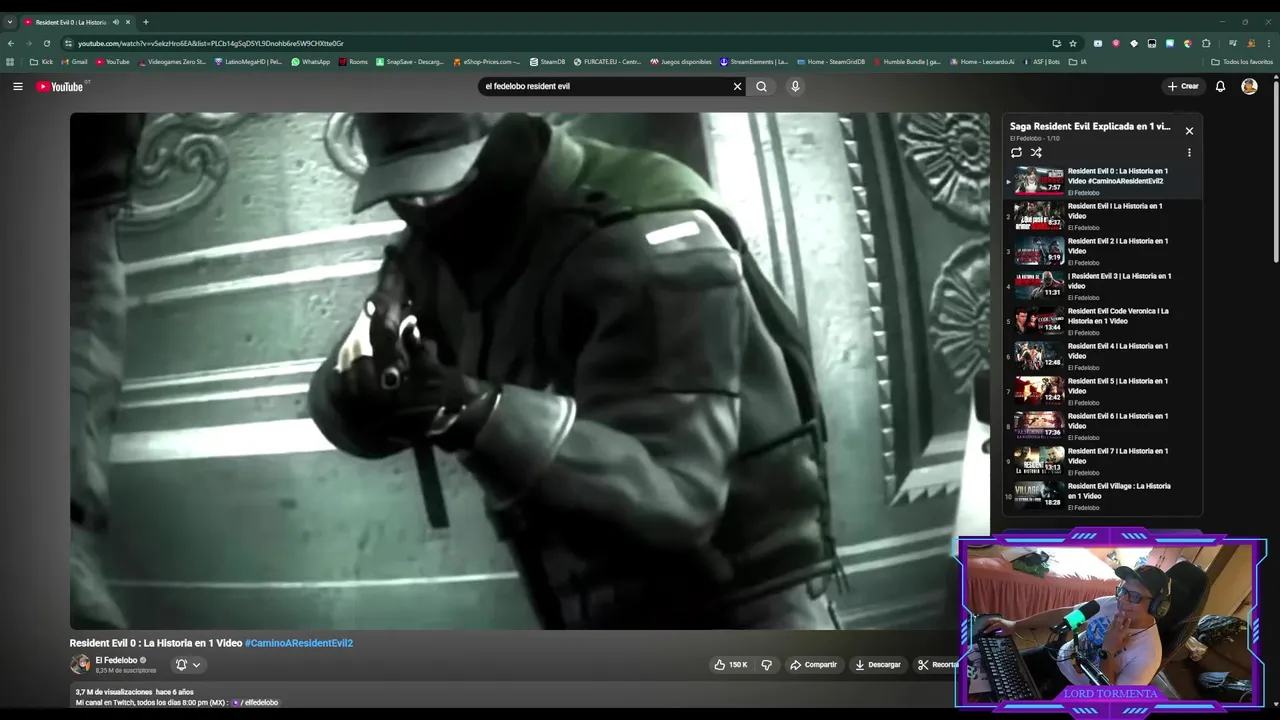The height and width of the screenshot is (720, 1280).
Task: Play Resident Evil 7 playlist entry
Action: pos(1102,461)
